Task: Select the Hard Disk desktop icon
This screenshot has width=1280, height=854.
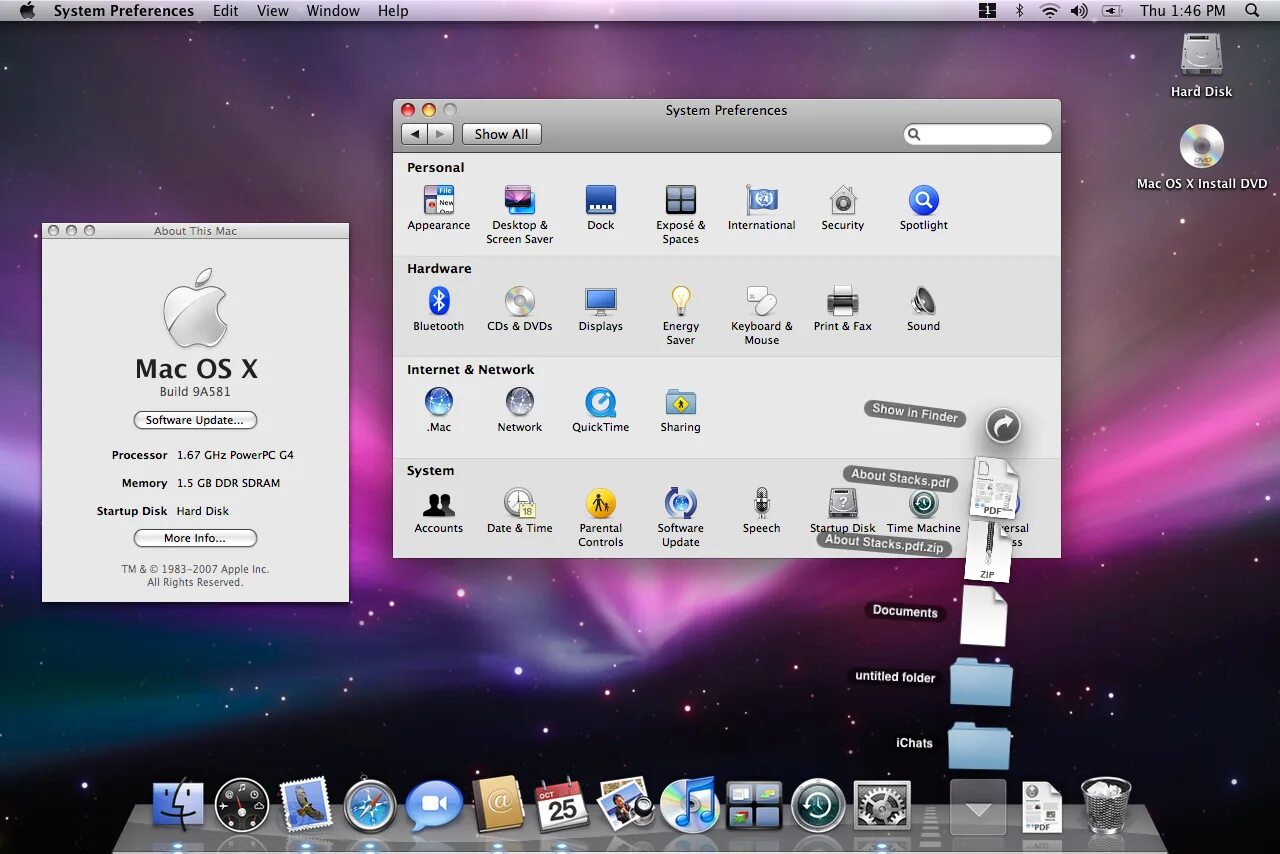Action: 1201,65
